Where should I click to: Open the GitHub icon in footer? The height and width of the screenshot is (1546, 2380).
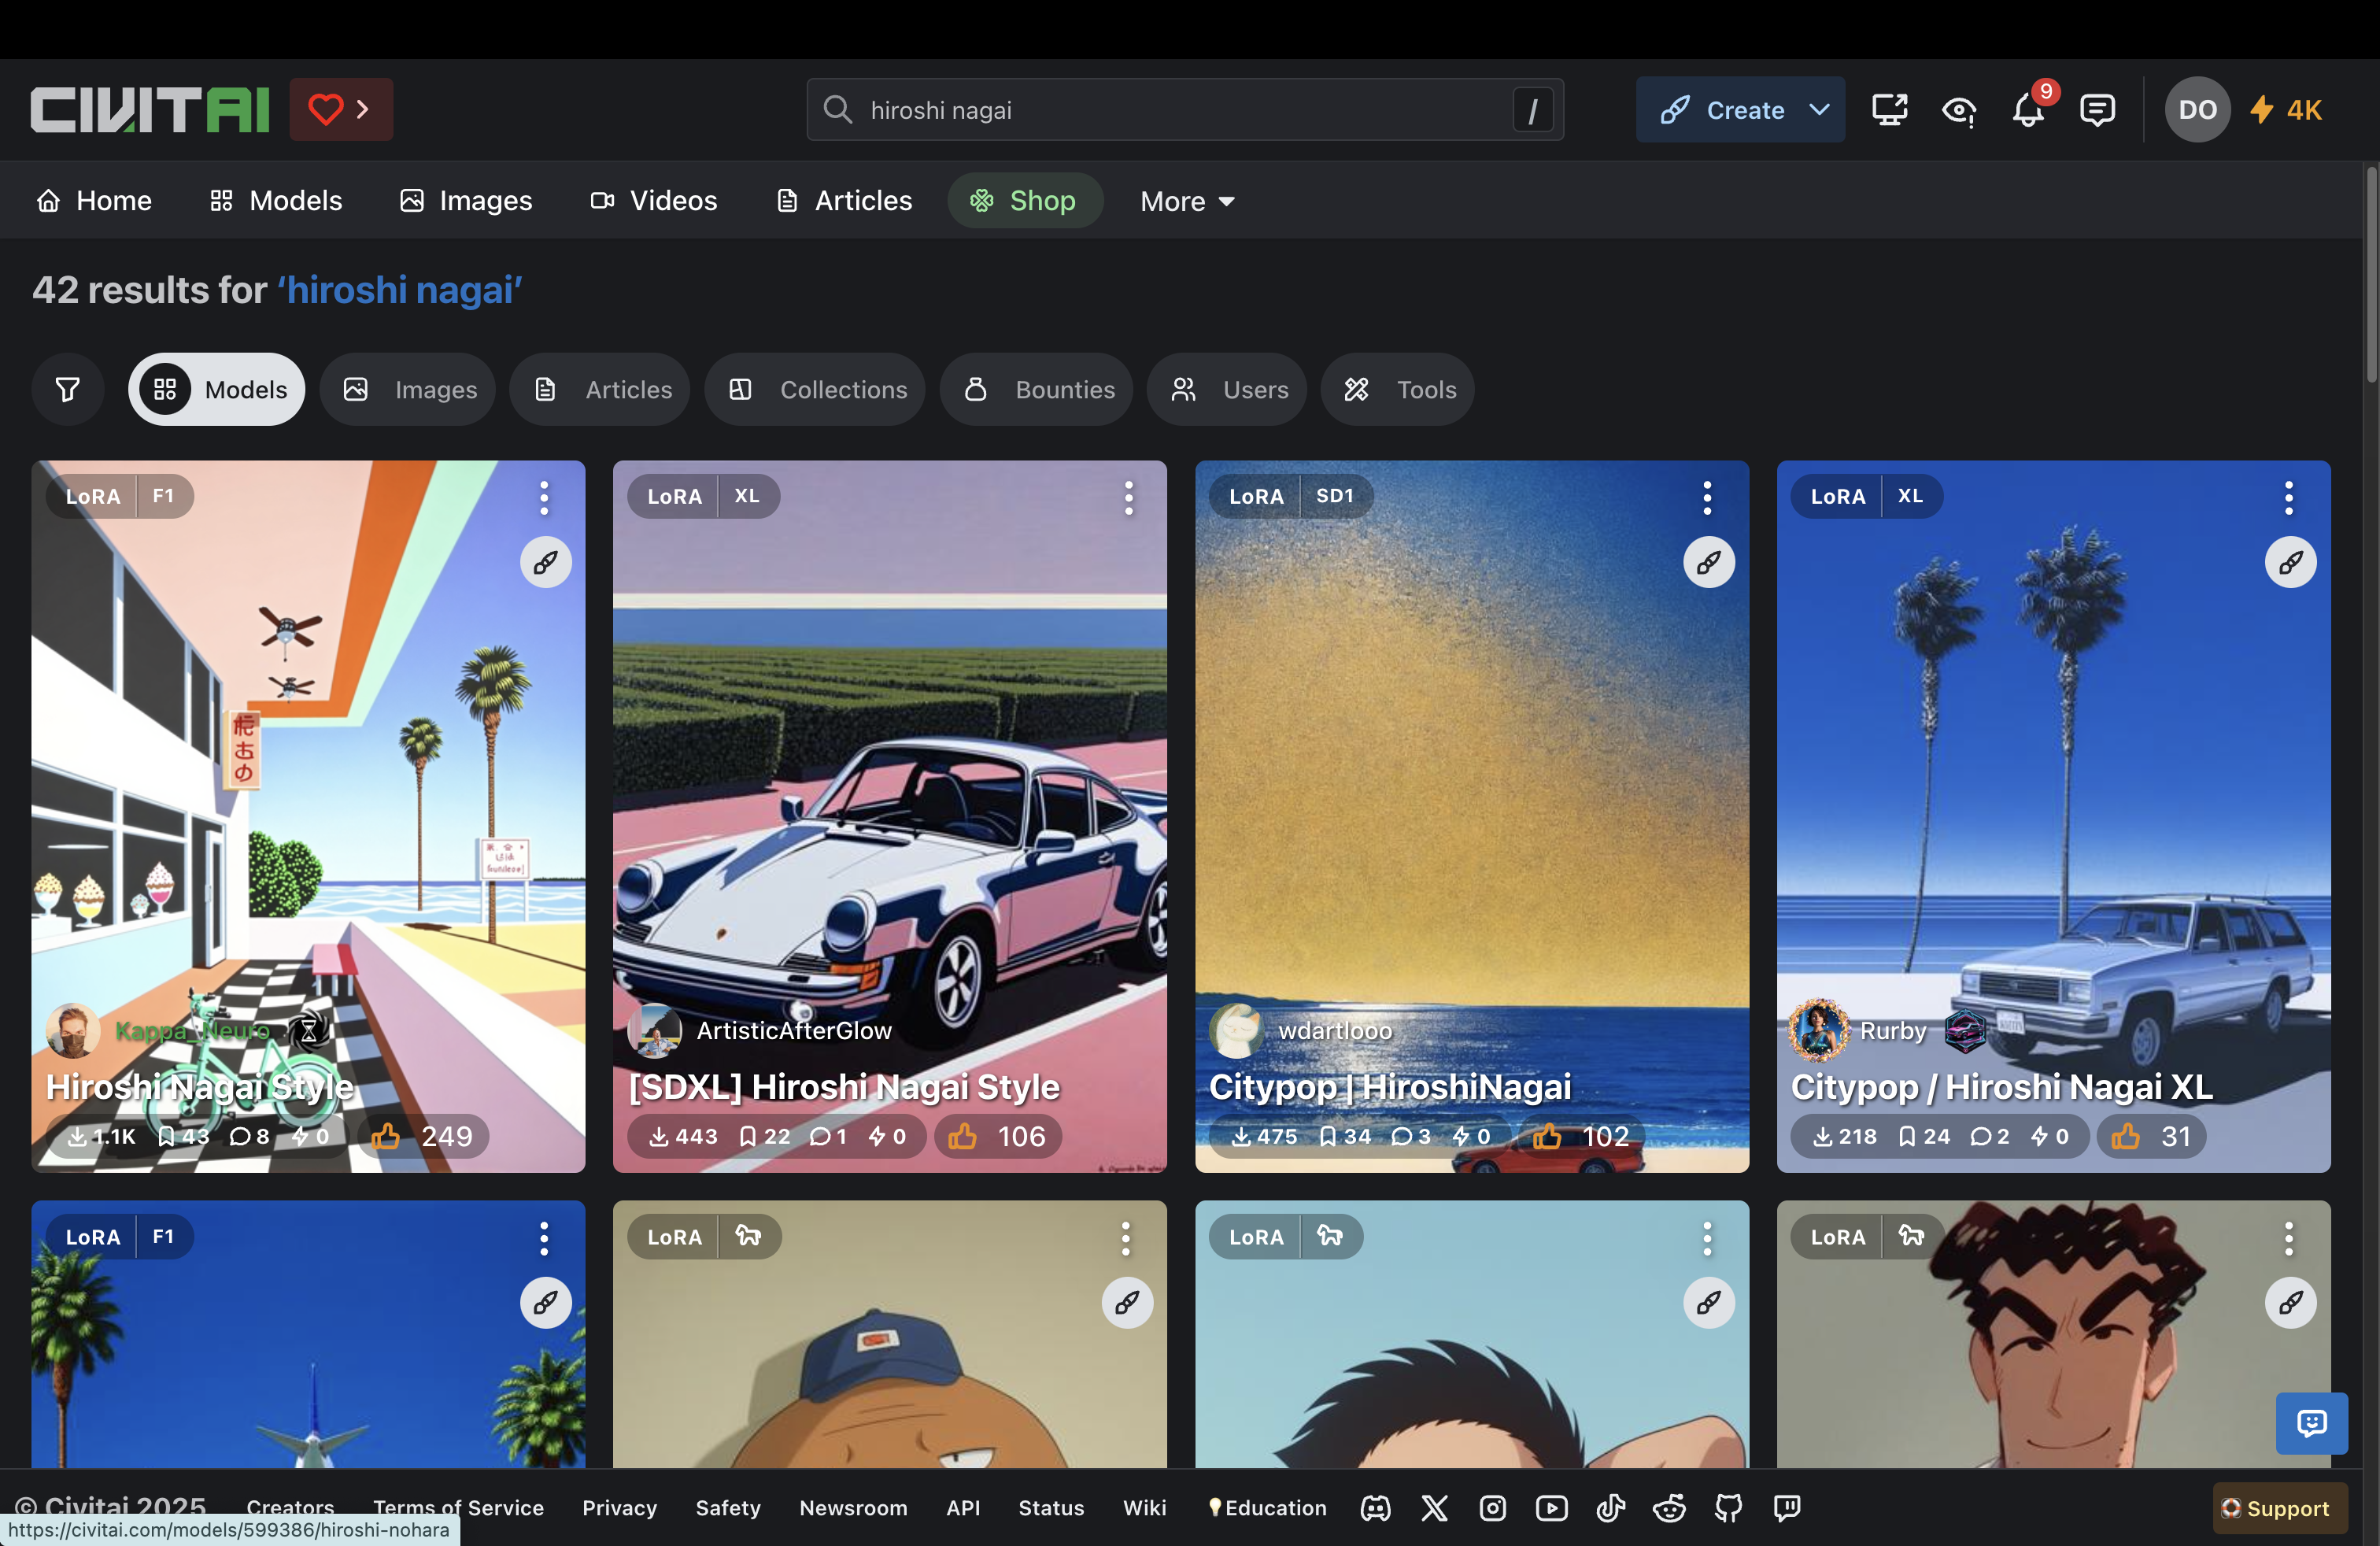click(1728, 1507)
